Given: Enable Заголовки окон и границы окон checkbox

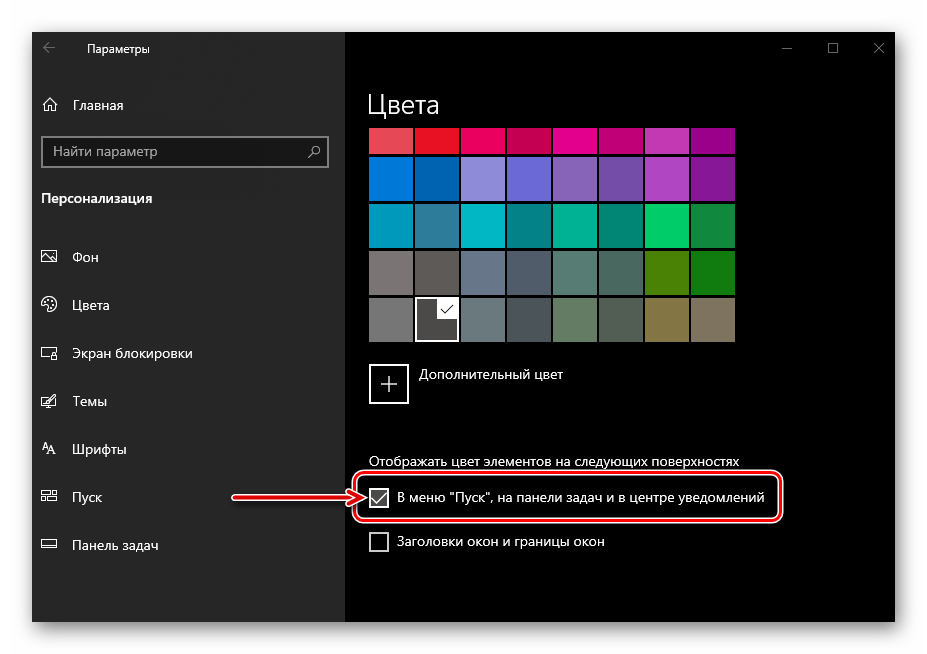Looking at the screenshot, I should 379,542.
